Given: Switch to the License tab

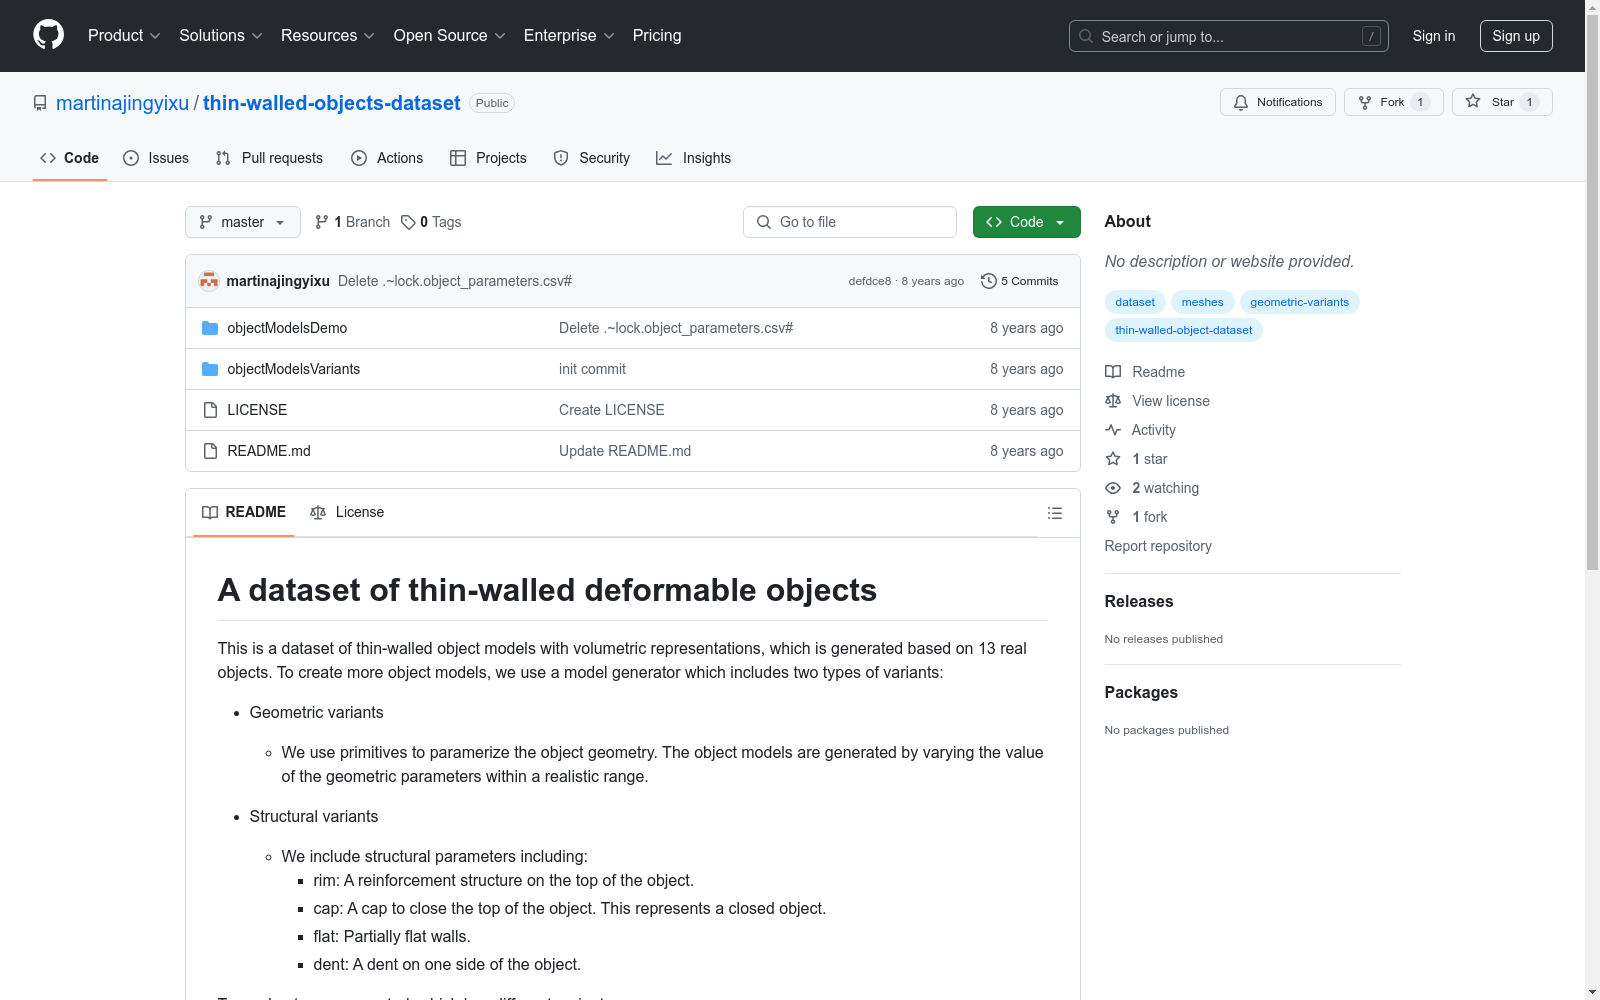Looking at the screenshot, I should 347,512.
